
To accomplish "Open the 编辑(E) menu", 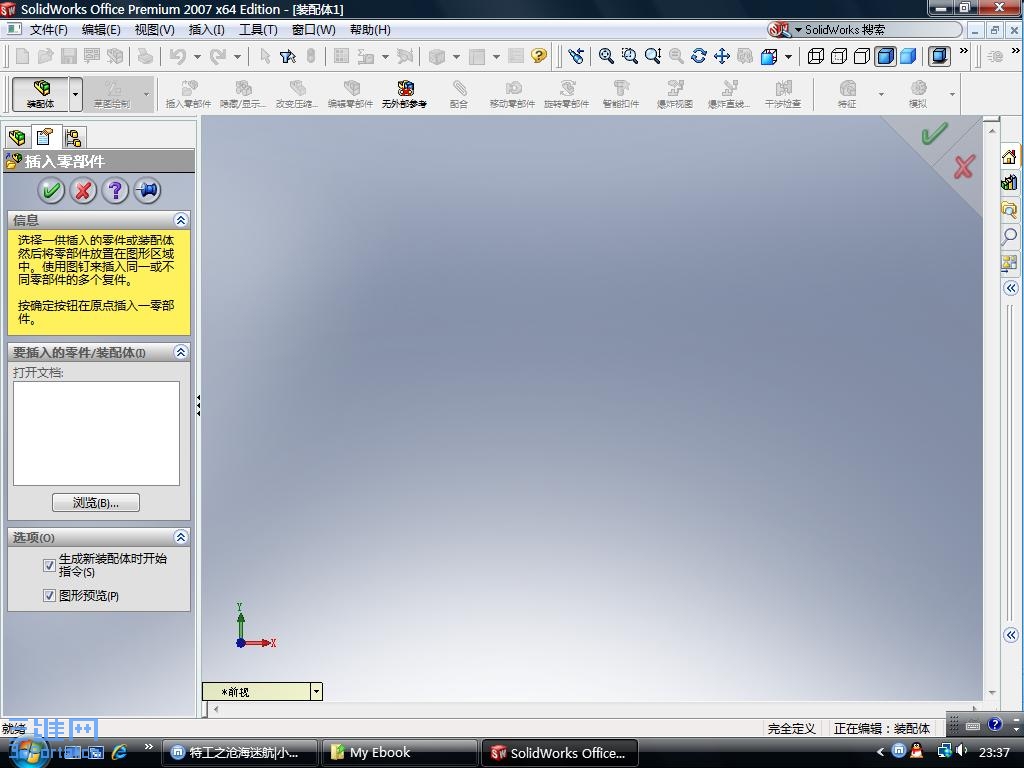I will pyautogui.click(x=101, y=30).
